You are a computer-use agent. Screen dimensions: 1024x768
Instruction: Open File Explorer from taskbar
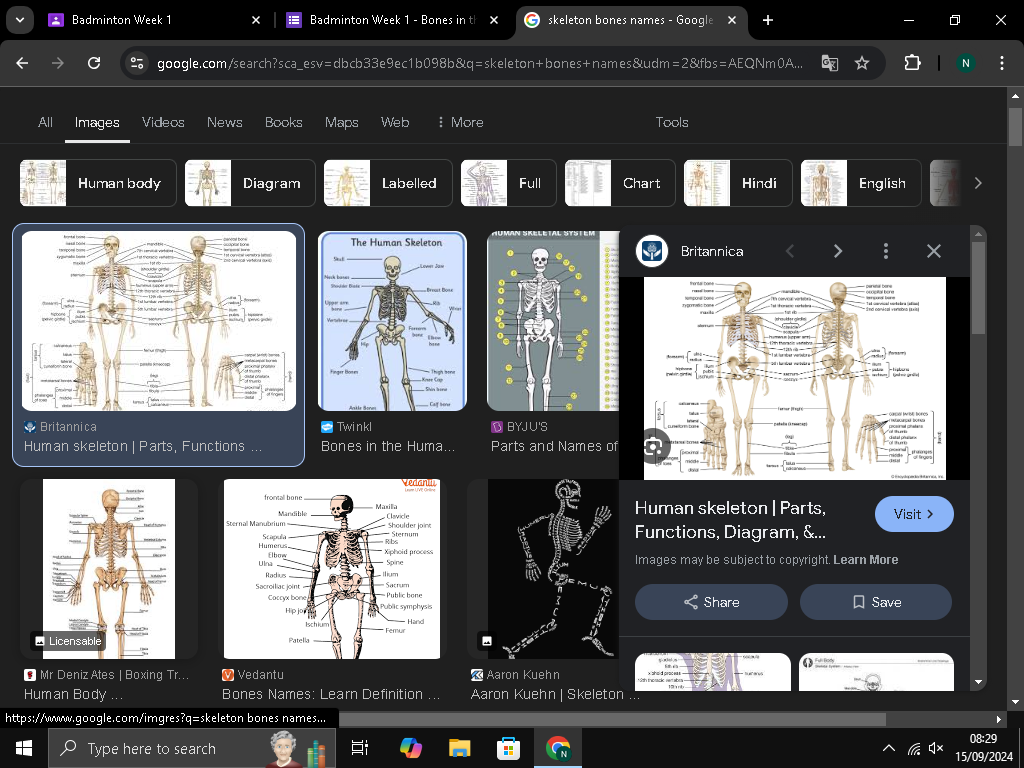point(459,748)
